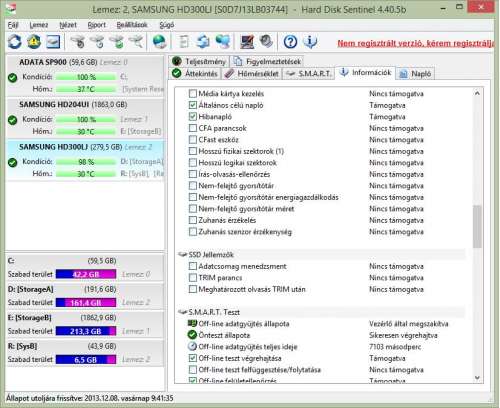Click the Off-line adatgyűjtés állapota chip icon
The height and width of the screenshot is (408, 500).
192,323
